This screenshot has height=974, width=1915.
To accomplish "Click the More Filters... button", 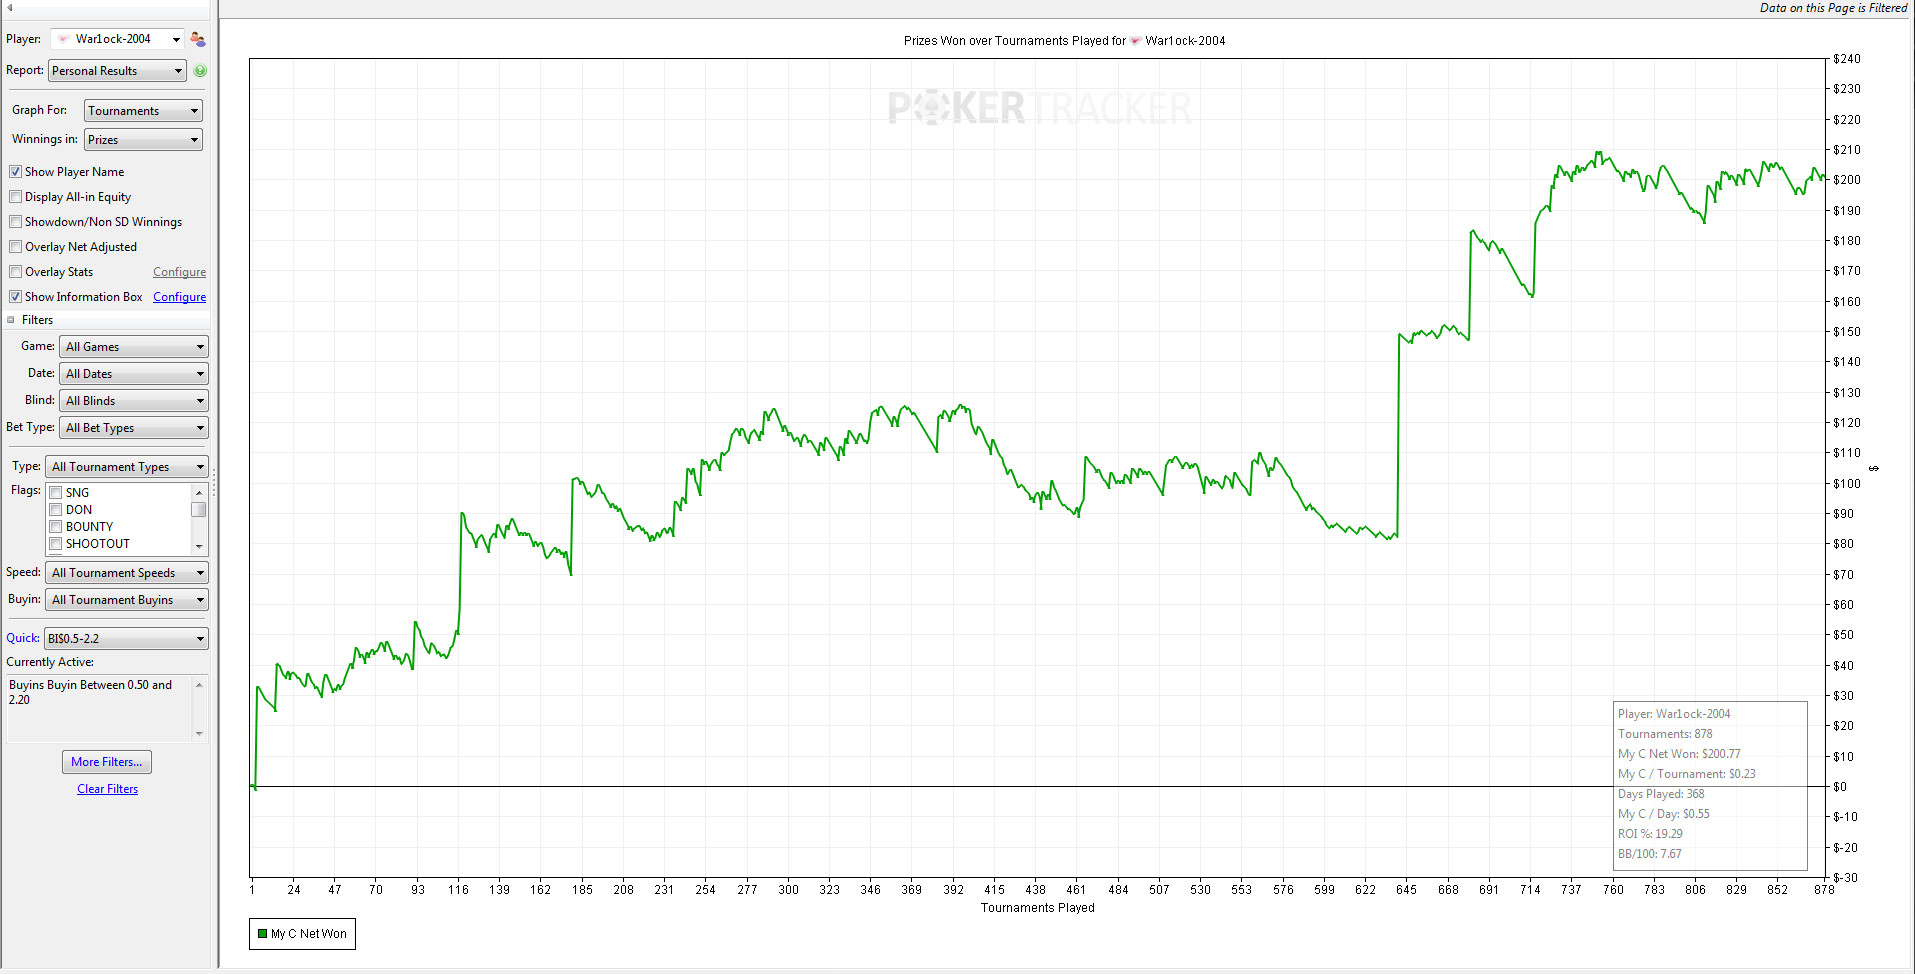I will (x=107, y=762).
